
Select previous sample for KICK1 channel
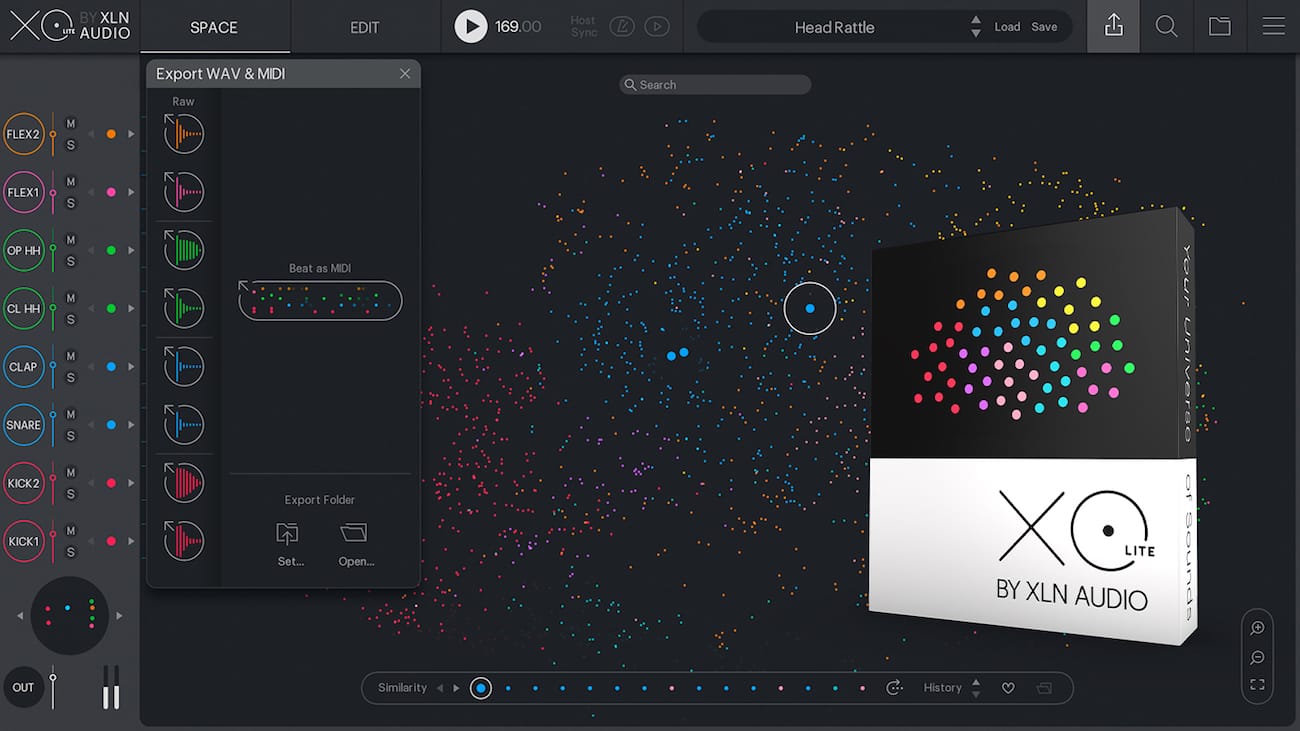tap(91, 541)
